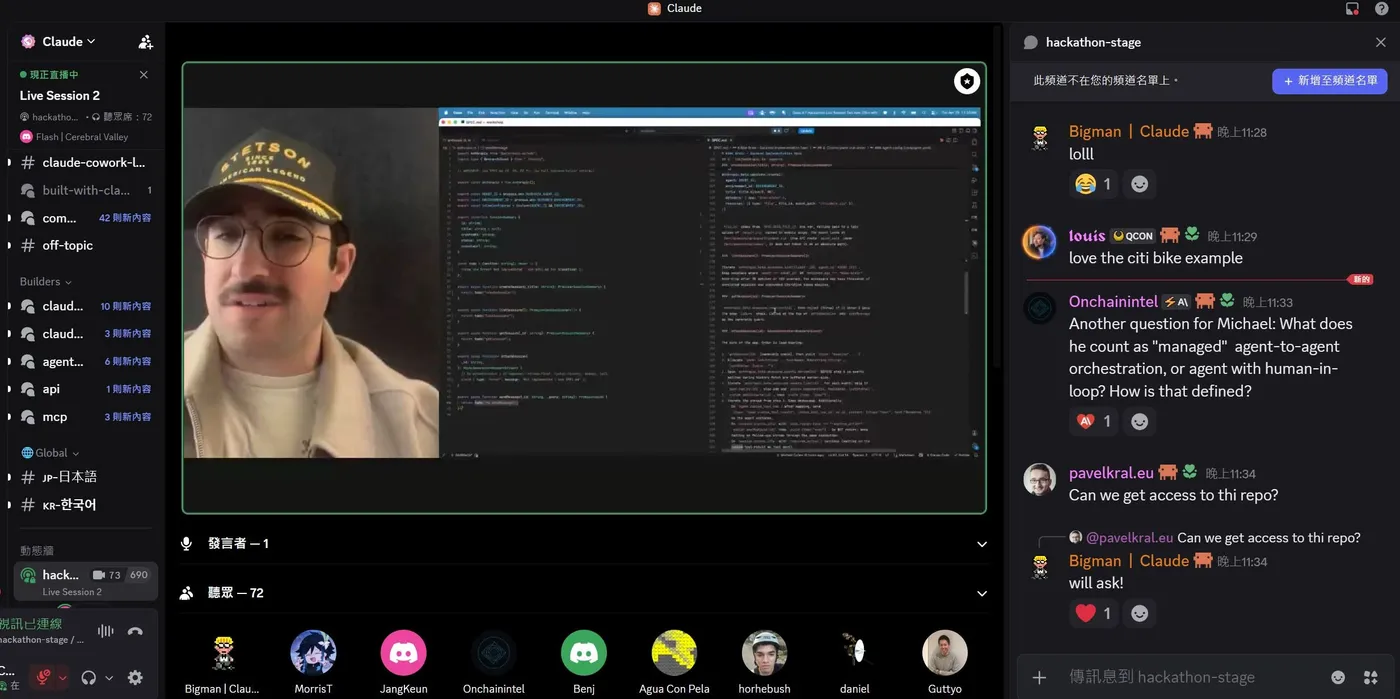The width and height of the screenshot is (1400, 699).
Task: Focus the live speaker video stream
Action: (584, 288)
